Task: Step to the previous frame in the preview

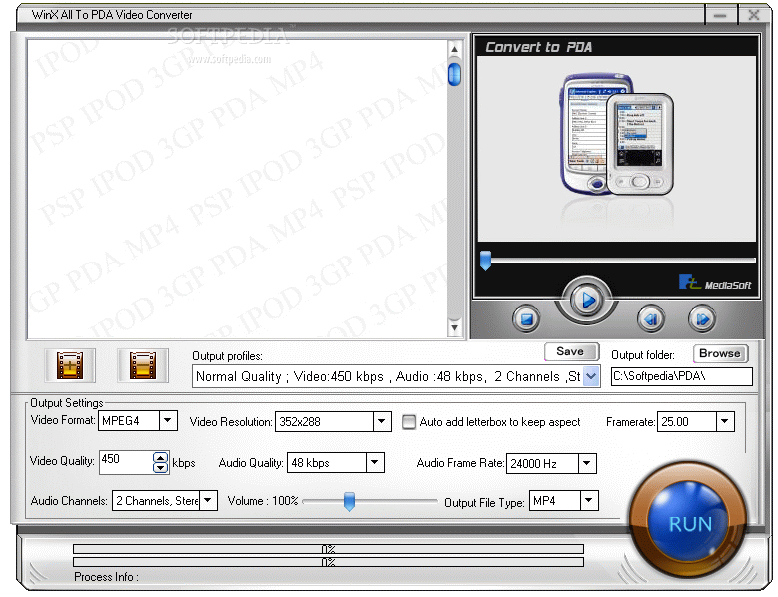Action: click(651, 319)
